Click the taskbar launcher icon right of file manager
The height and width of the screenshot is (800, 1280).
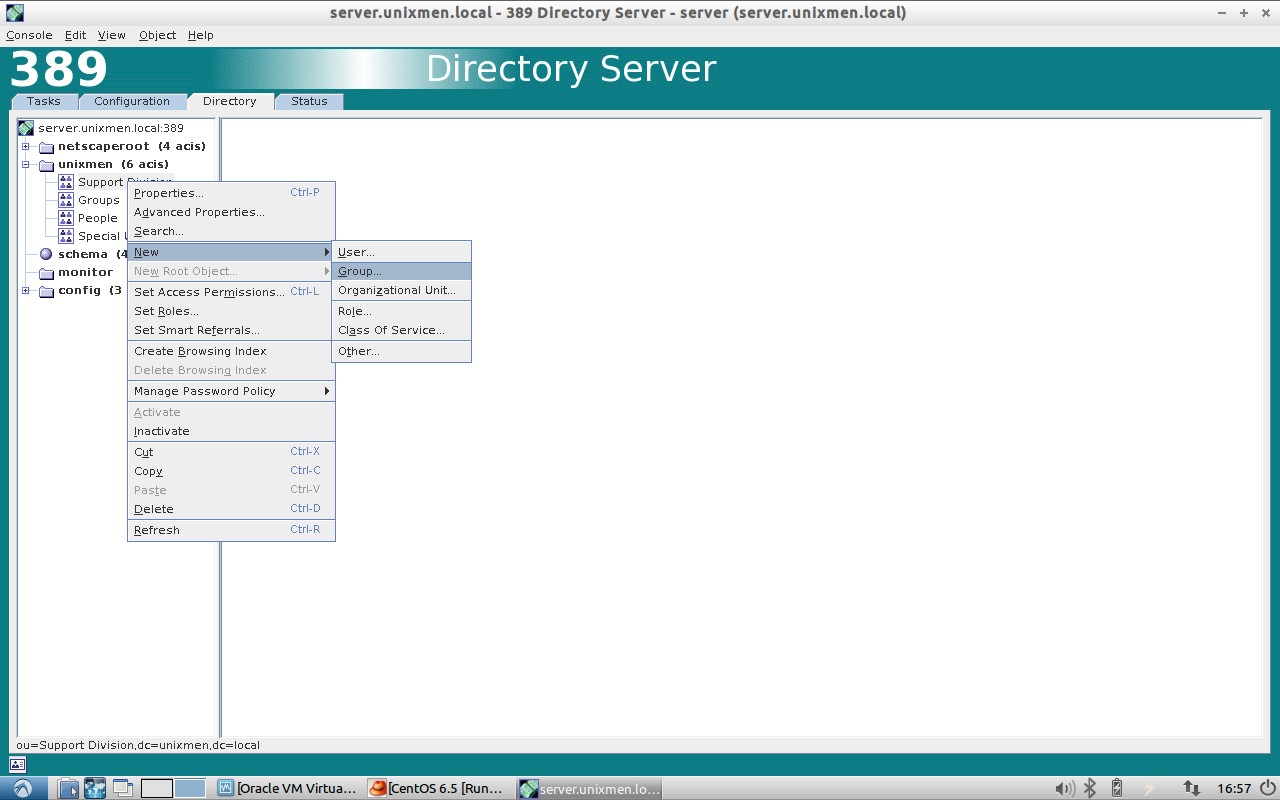point(95,788)
